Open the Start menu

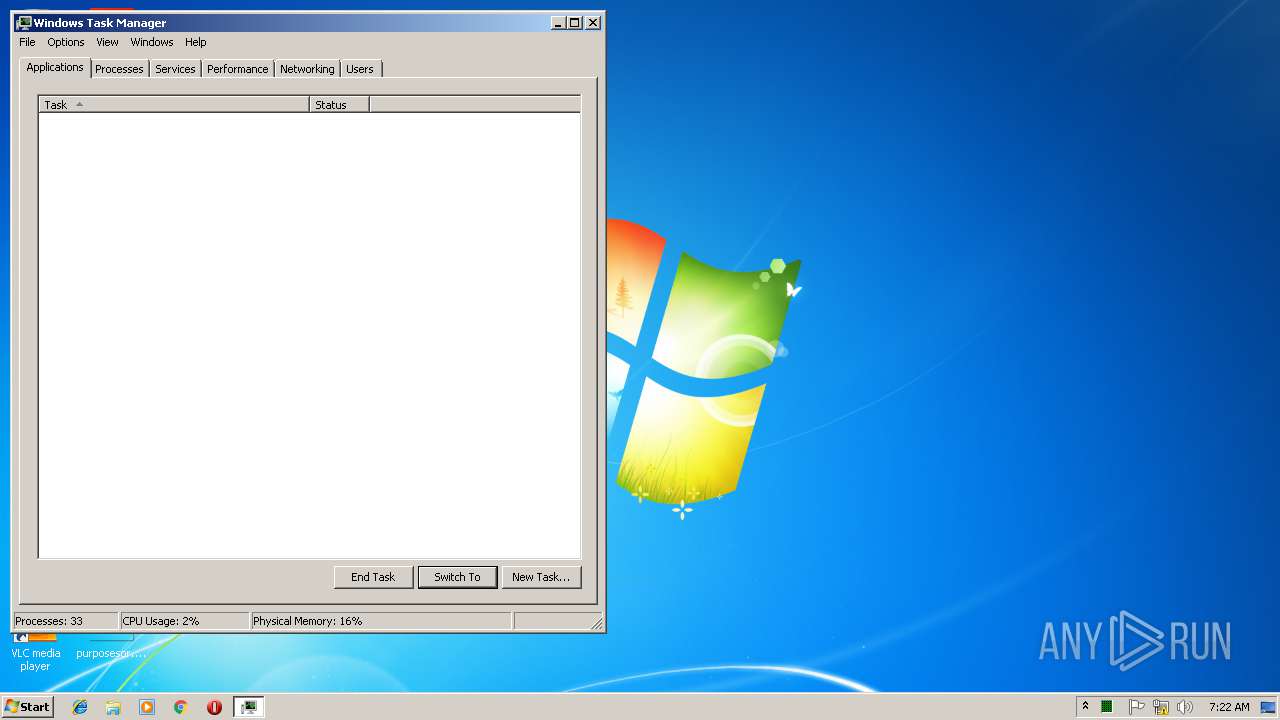28,707
